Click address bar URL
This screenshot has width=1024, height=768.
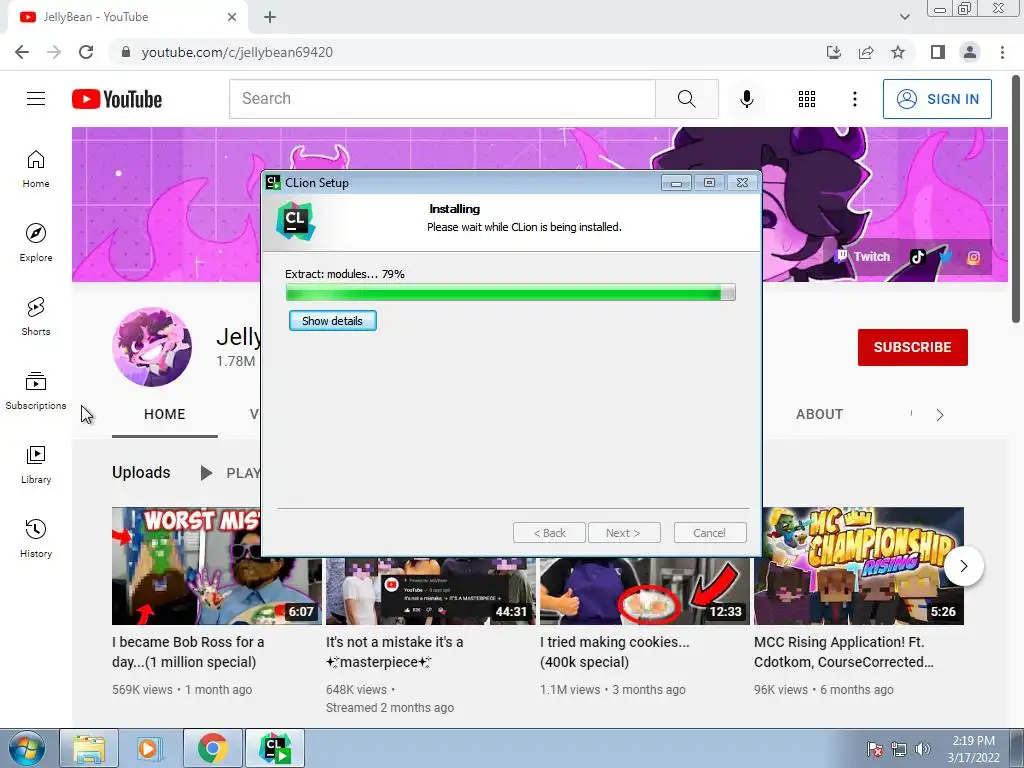tap(237, 52)
